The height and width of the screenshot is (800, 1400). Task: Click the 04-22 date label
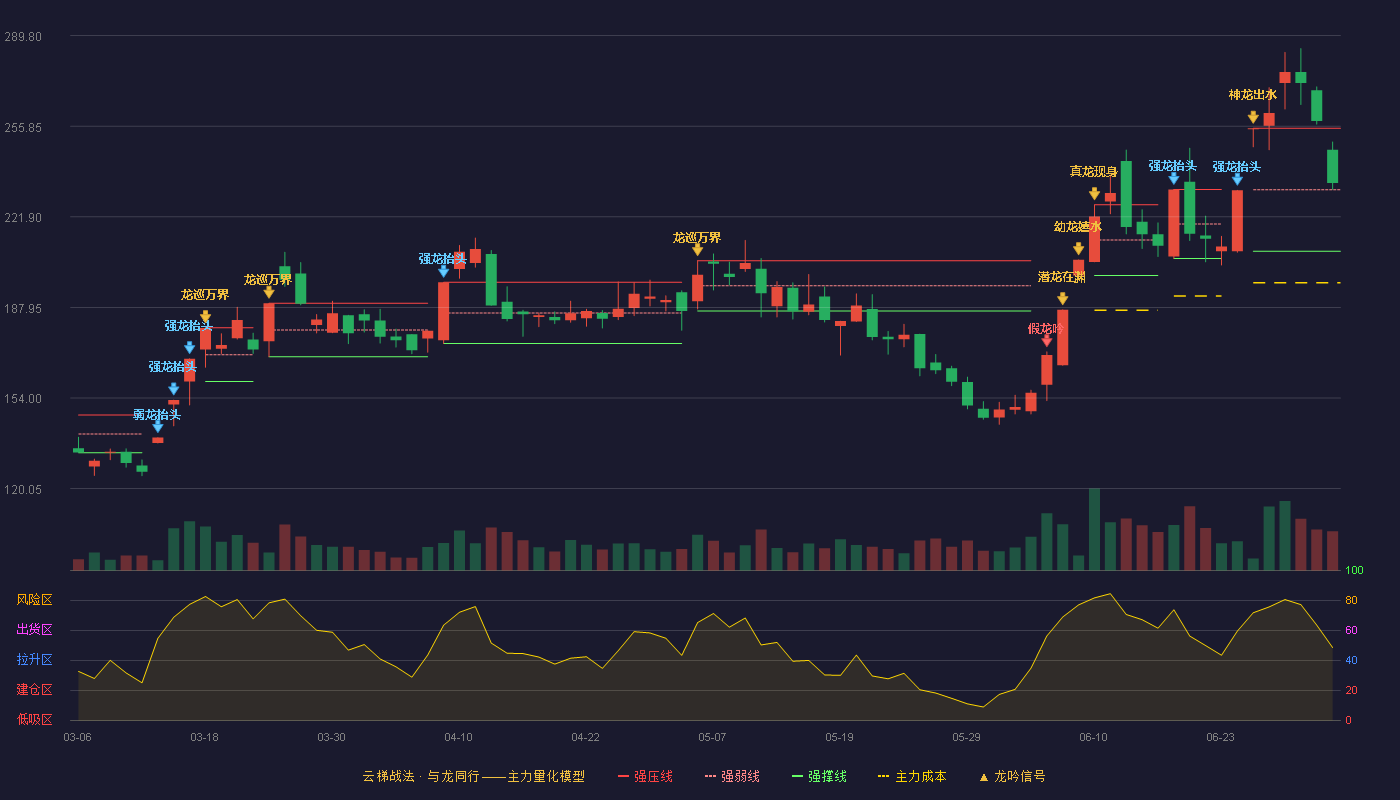coord(585,737)
